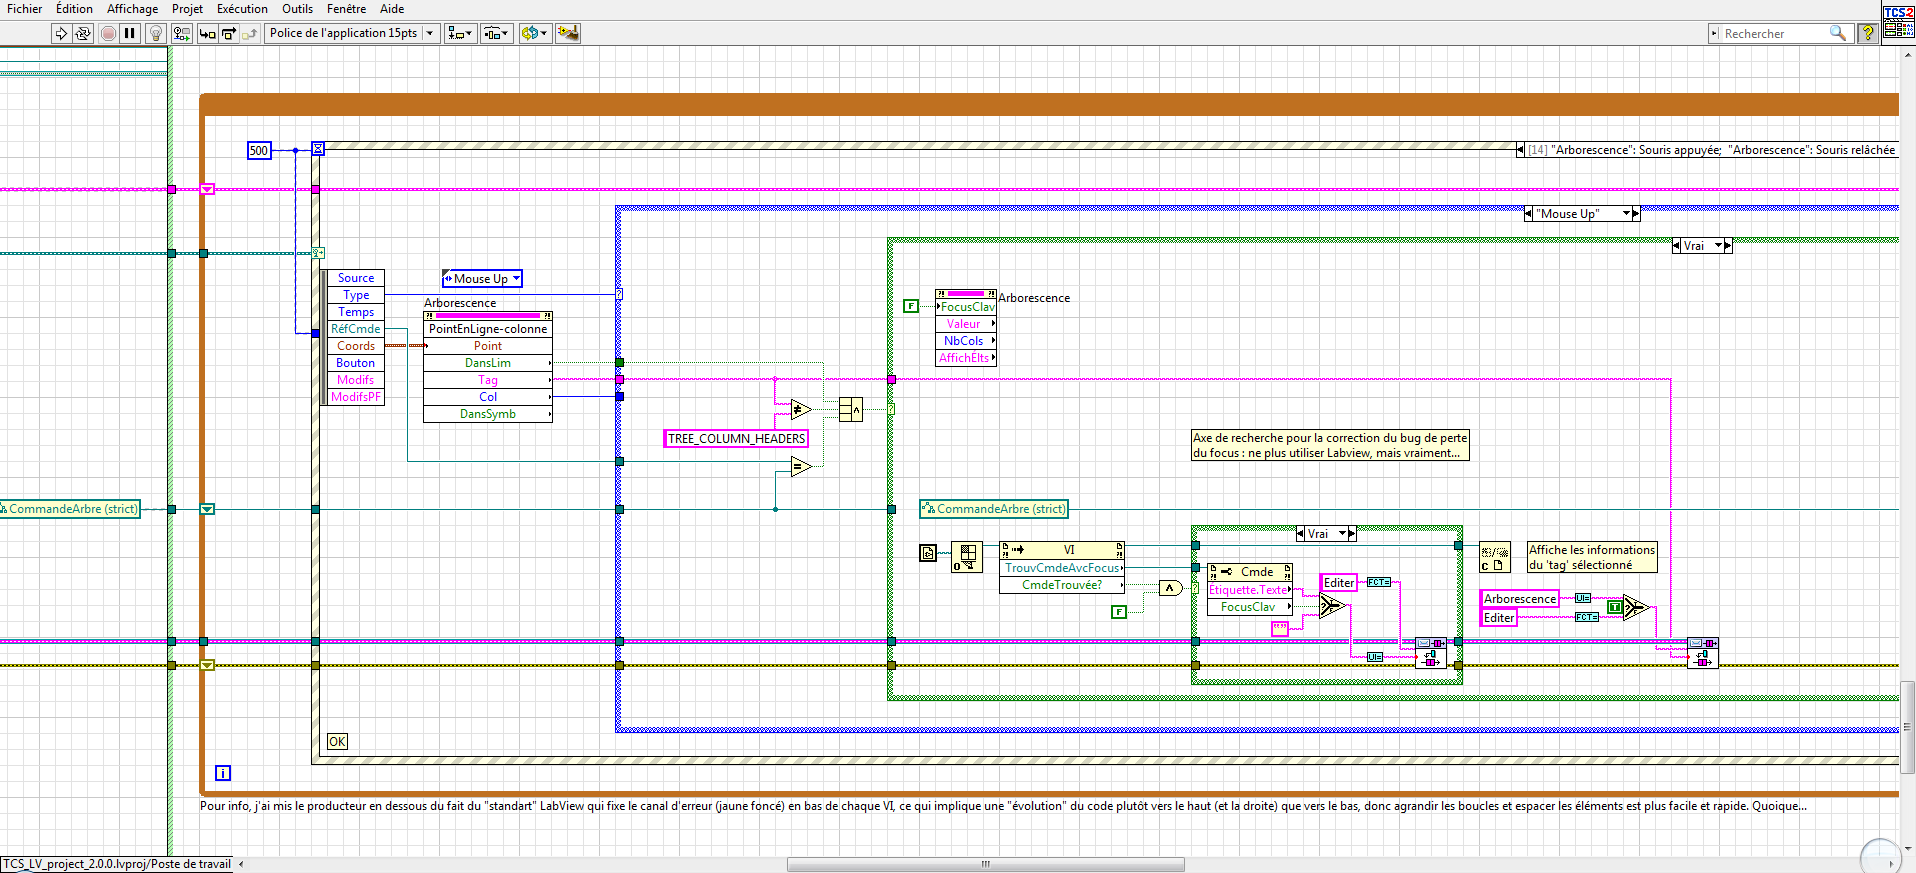Screen dimensions: 1916x873
Task: Click the OK constant in event structure
Action: tap(337, 742)
